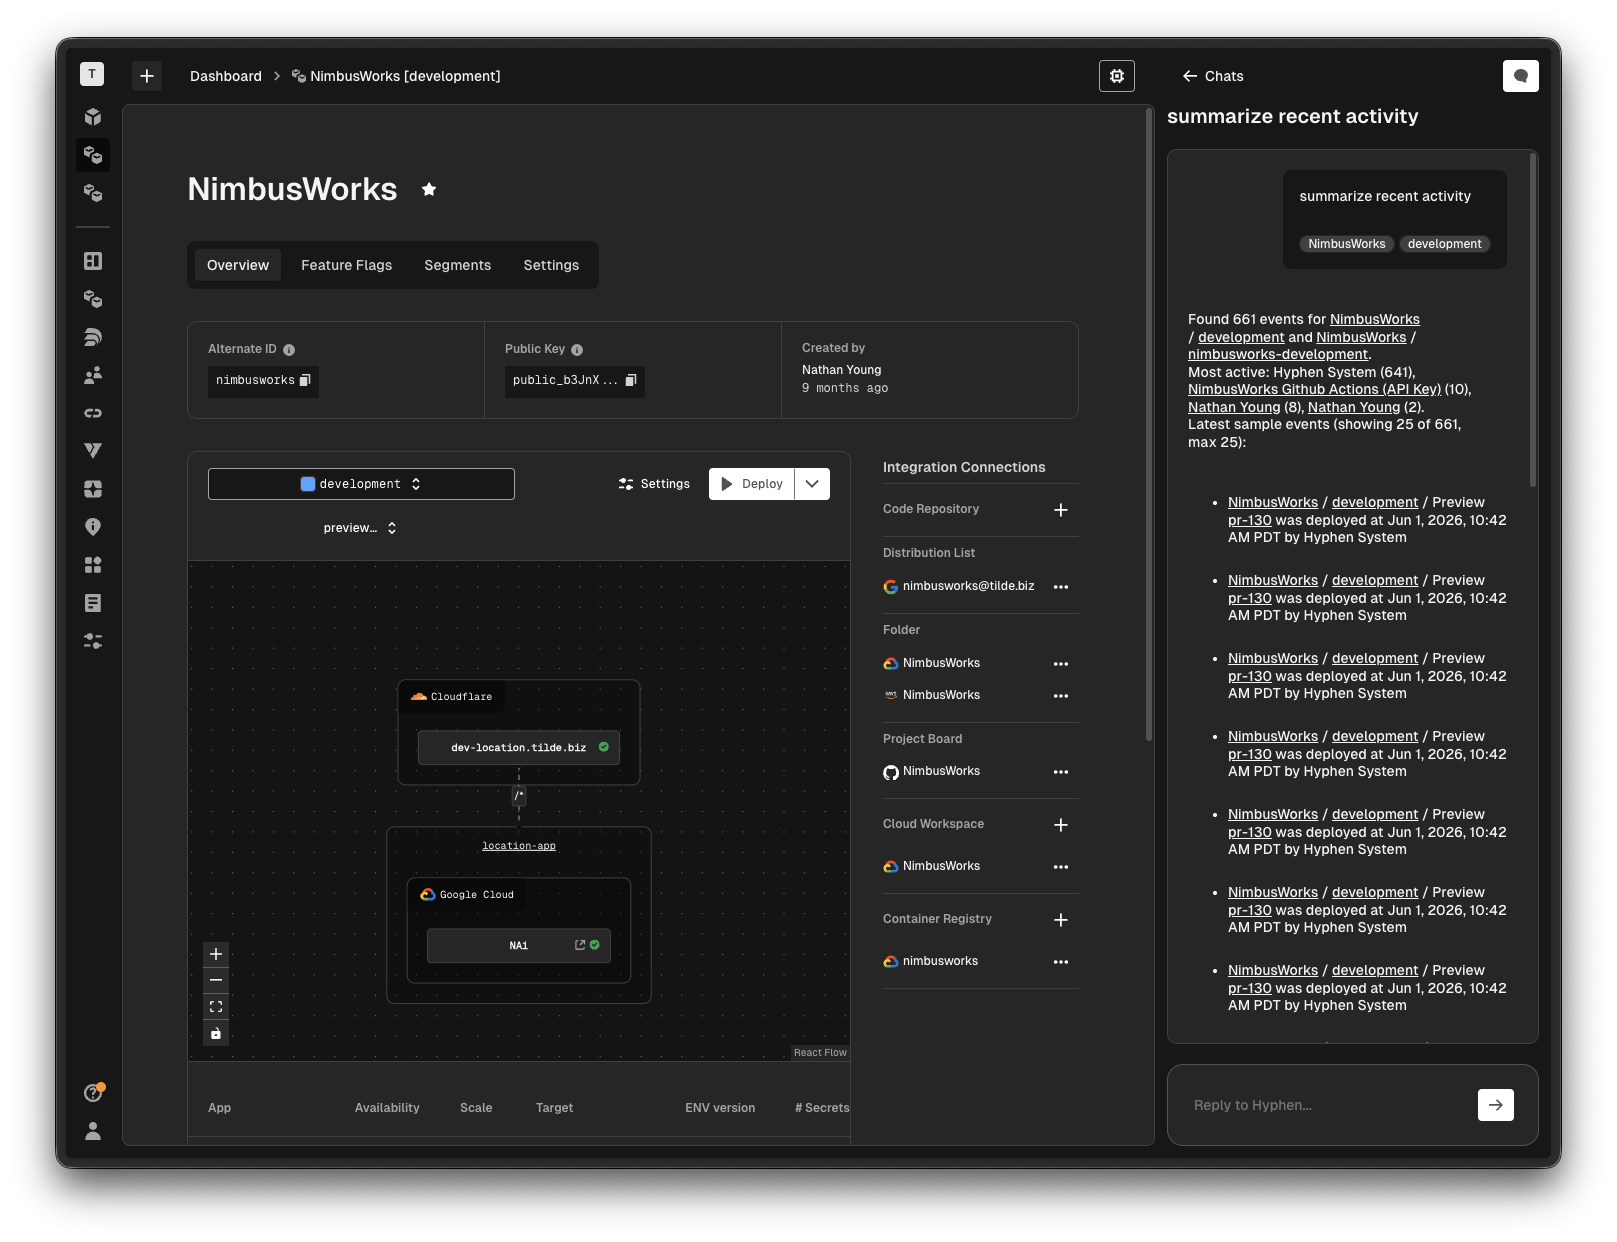Open Settings next to the Deploy button
This screenshot has height=1242, width=1617.
(654, 484)
